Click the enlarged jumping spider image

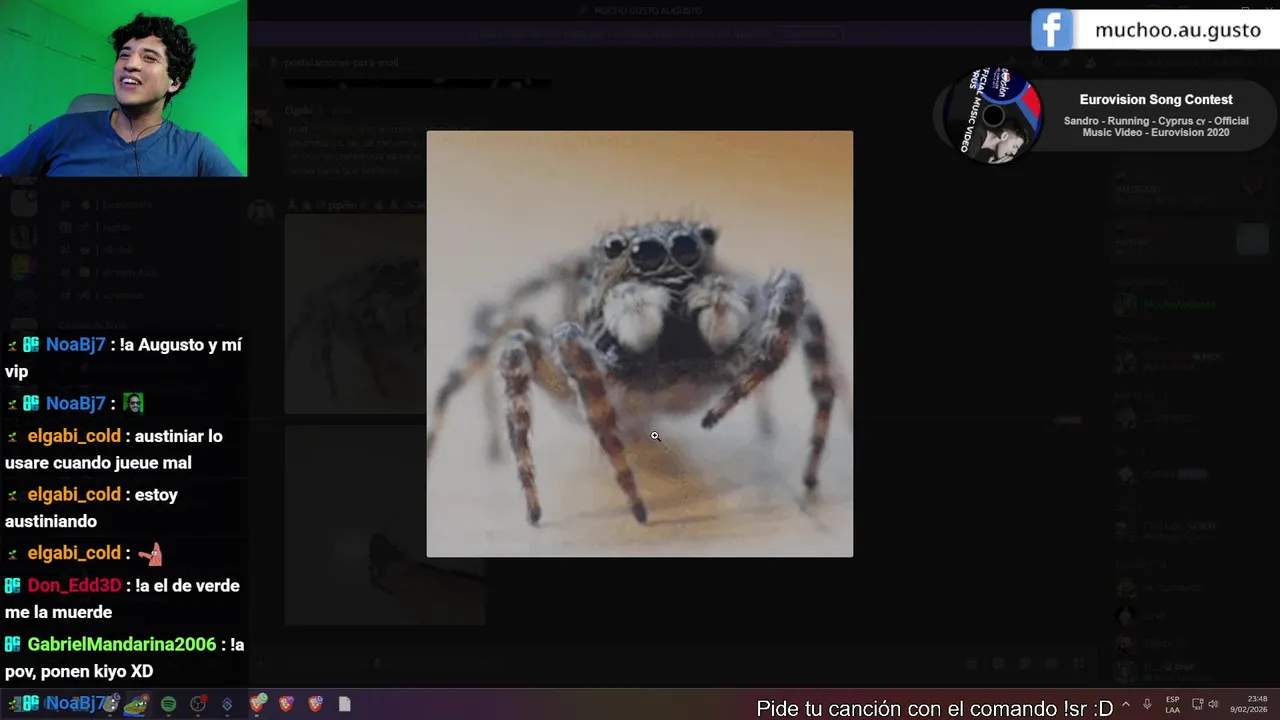[x=640, y=344]
